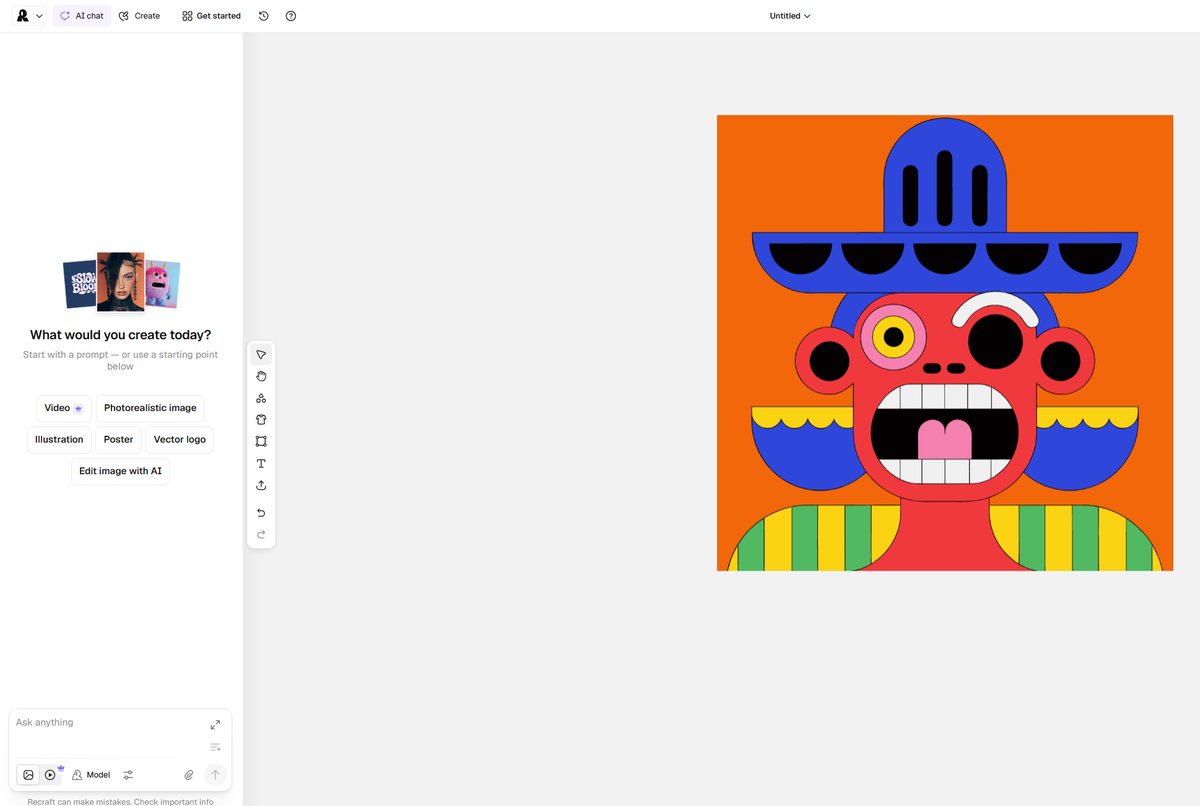
Task: Switch to the Create tab
Action: [139, 16]
